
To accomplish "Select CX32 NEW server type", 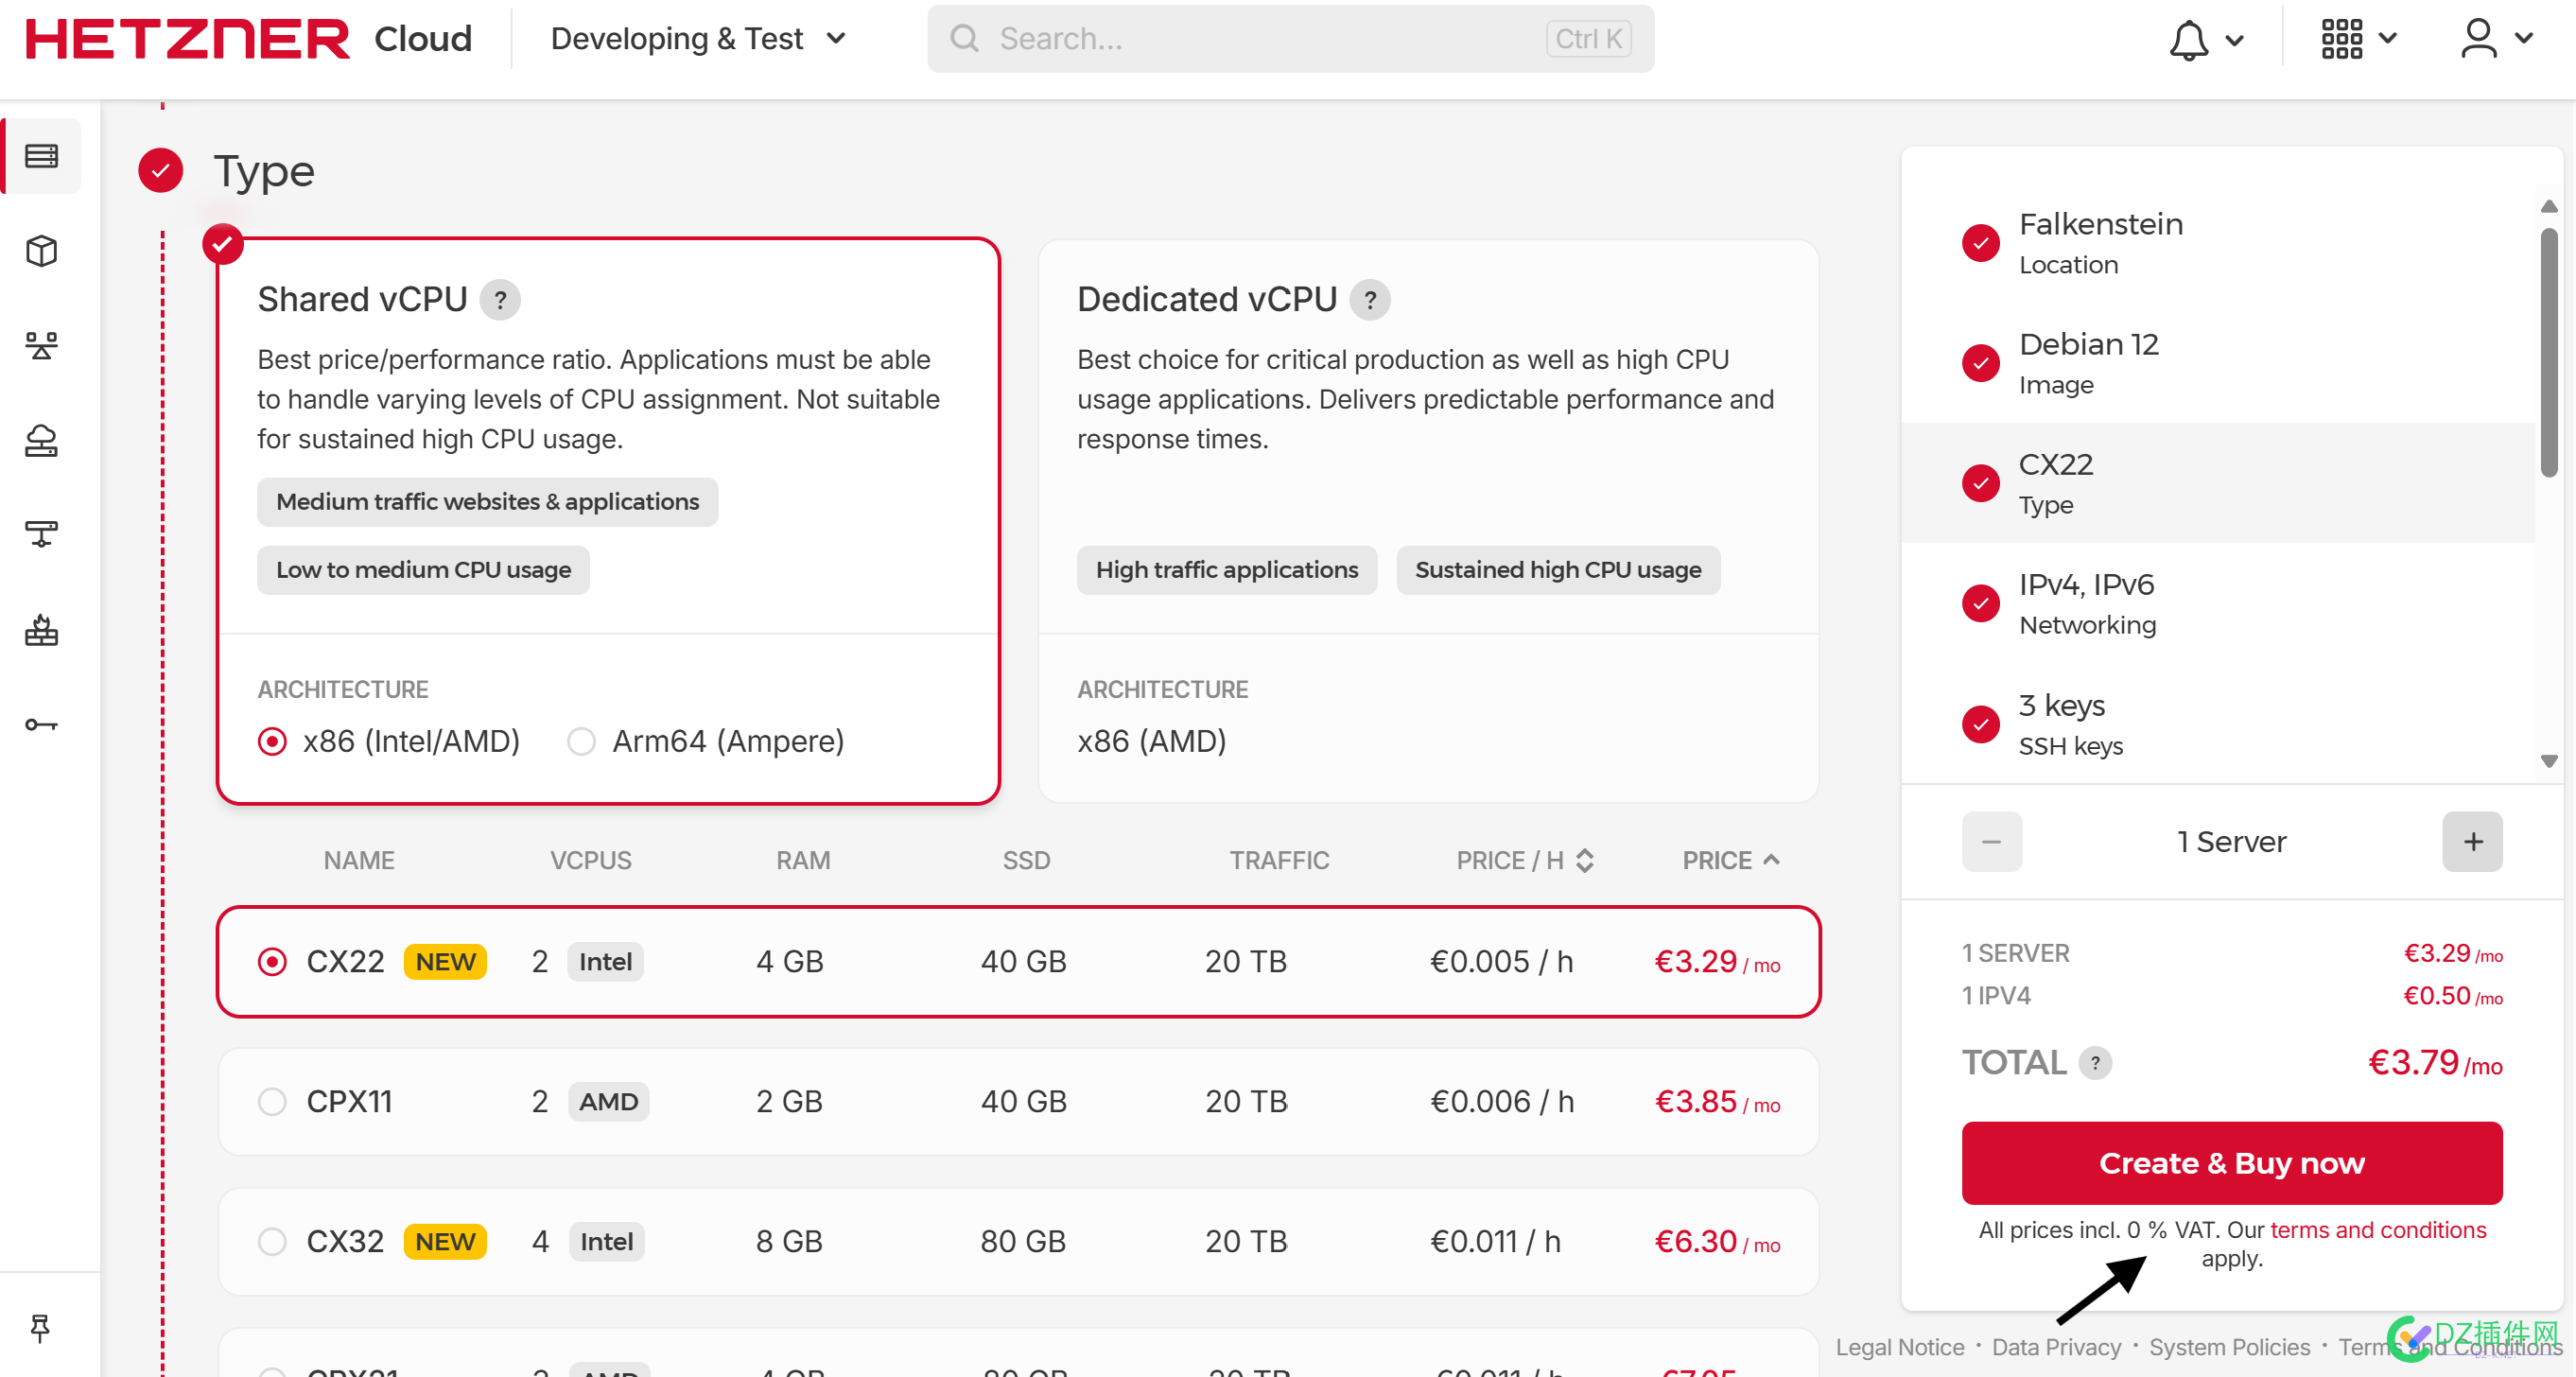I will click(274, 1243).
